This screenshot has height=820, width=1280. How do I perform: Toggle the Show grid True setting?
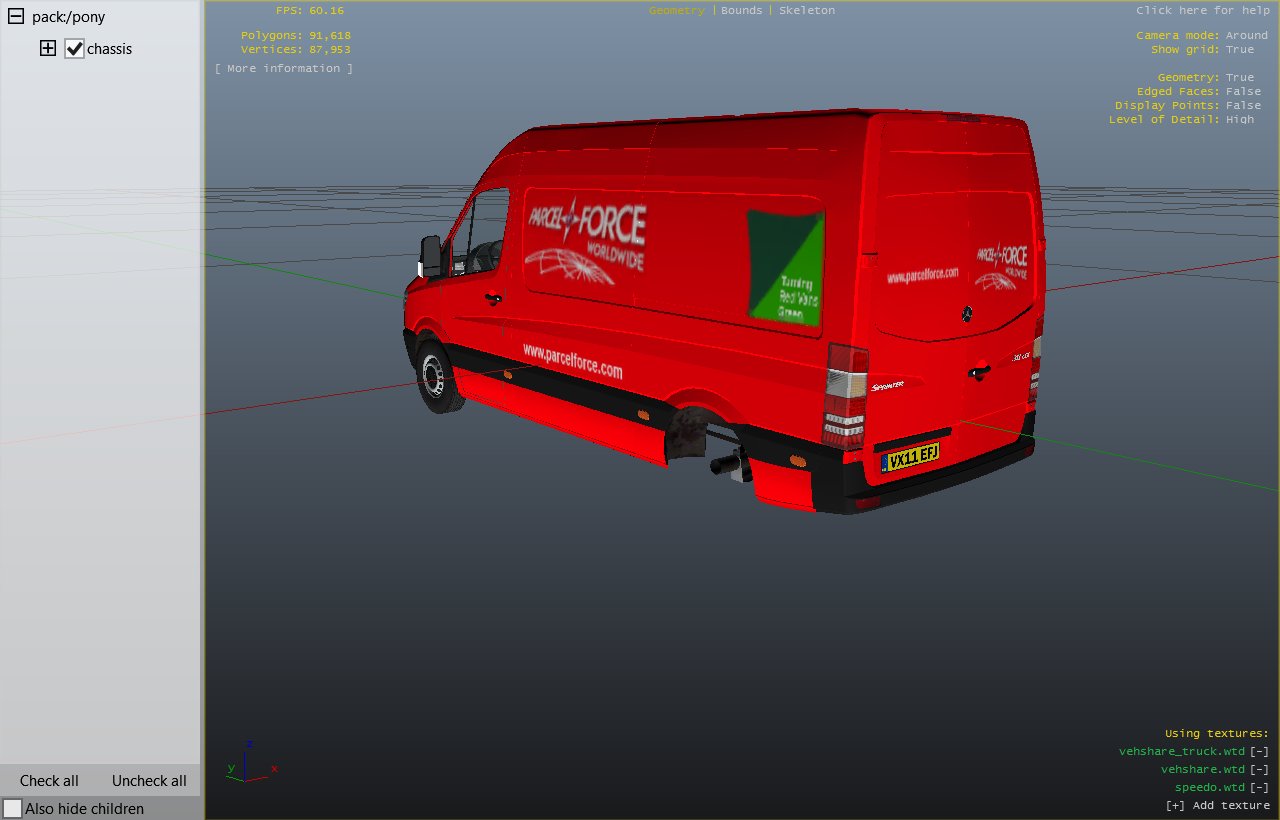[1239, 49]
